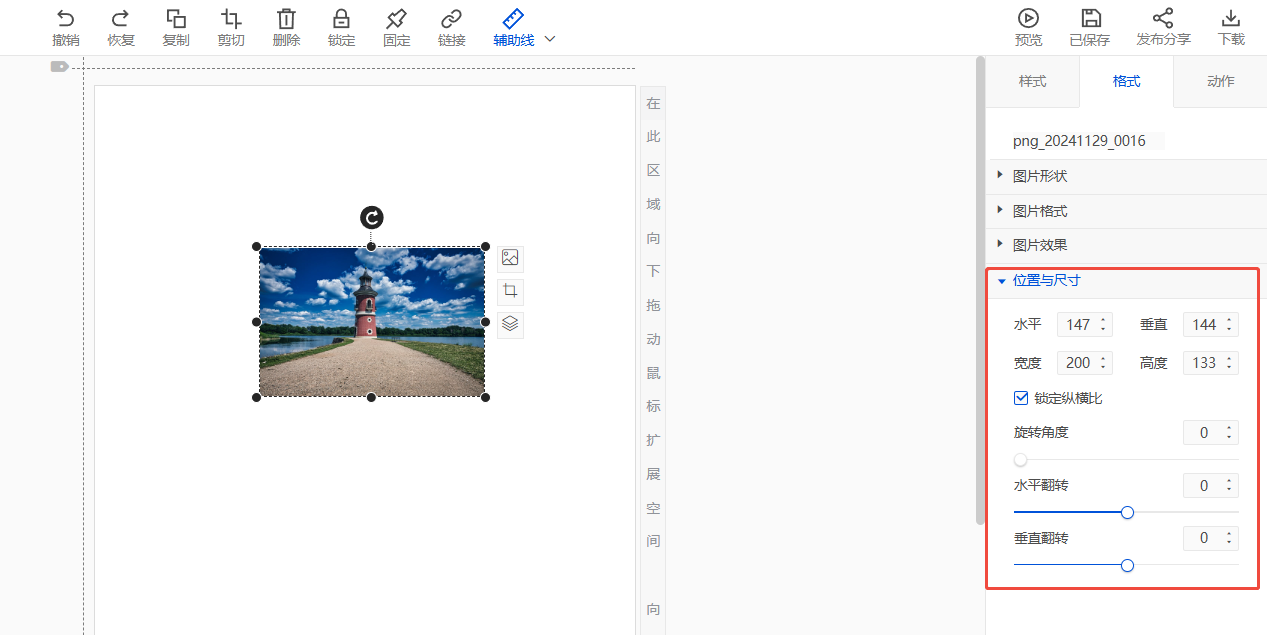Expand the 图片形状 section

[x=1126, y=176]
